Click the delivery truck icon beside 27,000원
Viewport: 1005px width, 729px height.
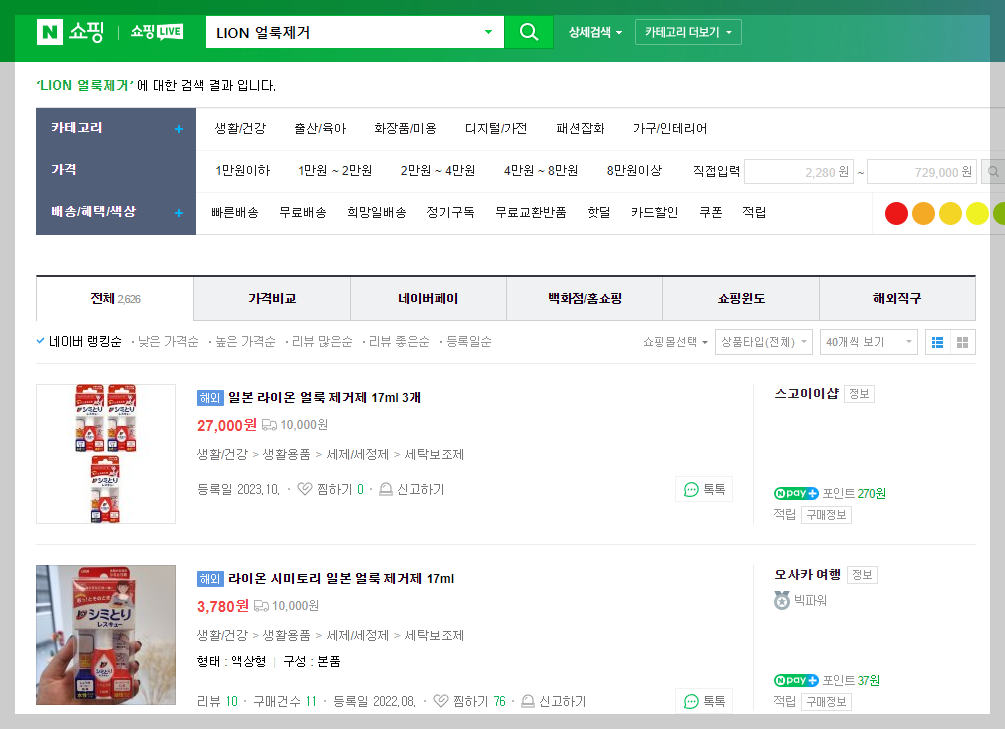269,425
